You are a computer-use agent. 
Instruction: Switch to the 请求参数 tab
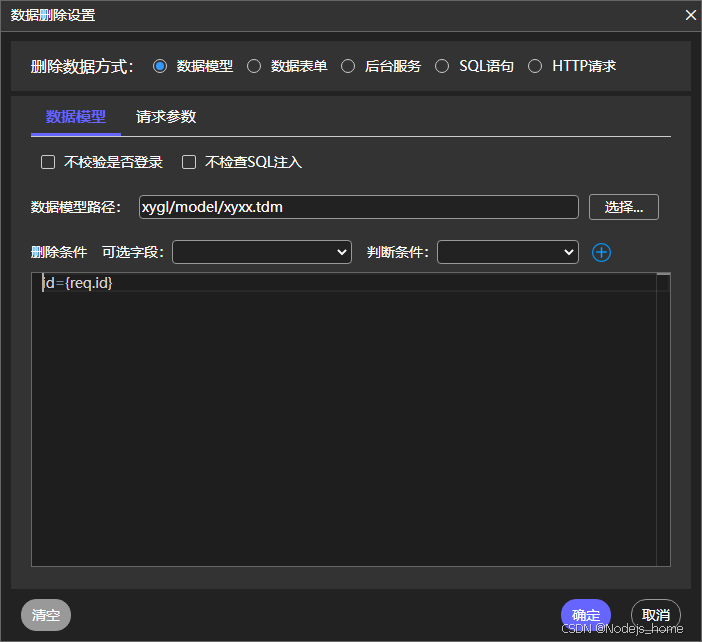pos(166,117)
